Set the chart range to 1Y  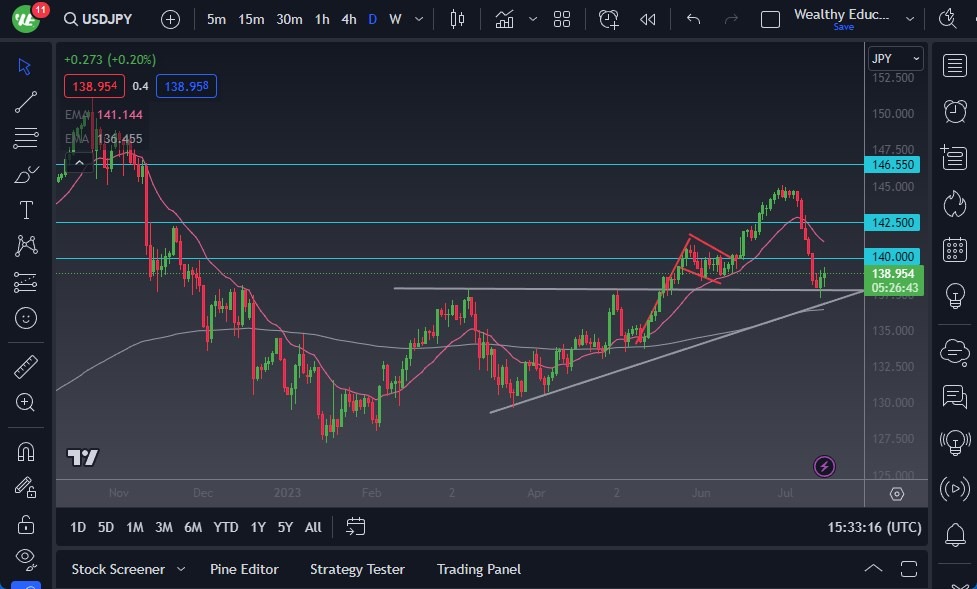click(258, 527)
